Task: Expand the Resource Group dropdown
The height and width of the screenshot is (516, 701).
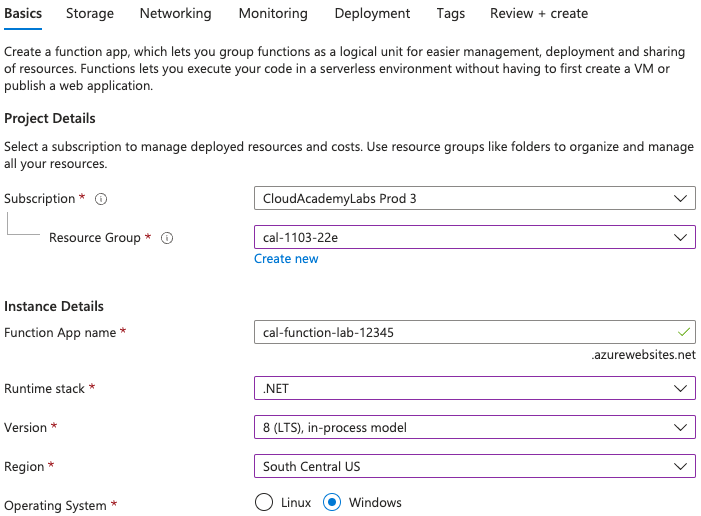Action: tap(474, 237)
